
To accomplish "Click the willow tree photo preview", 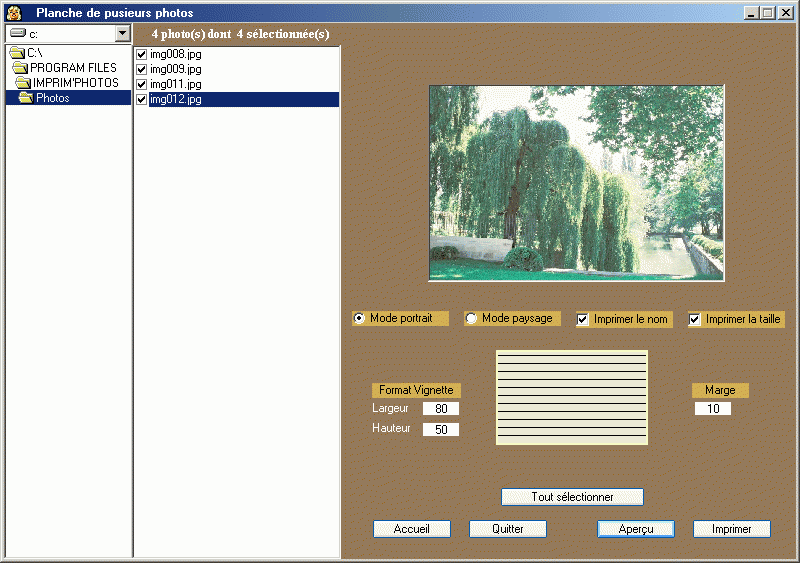I will (577, 183).
